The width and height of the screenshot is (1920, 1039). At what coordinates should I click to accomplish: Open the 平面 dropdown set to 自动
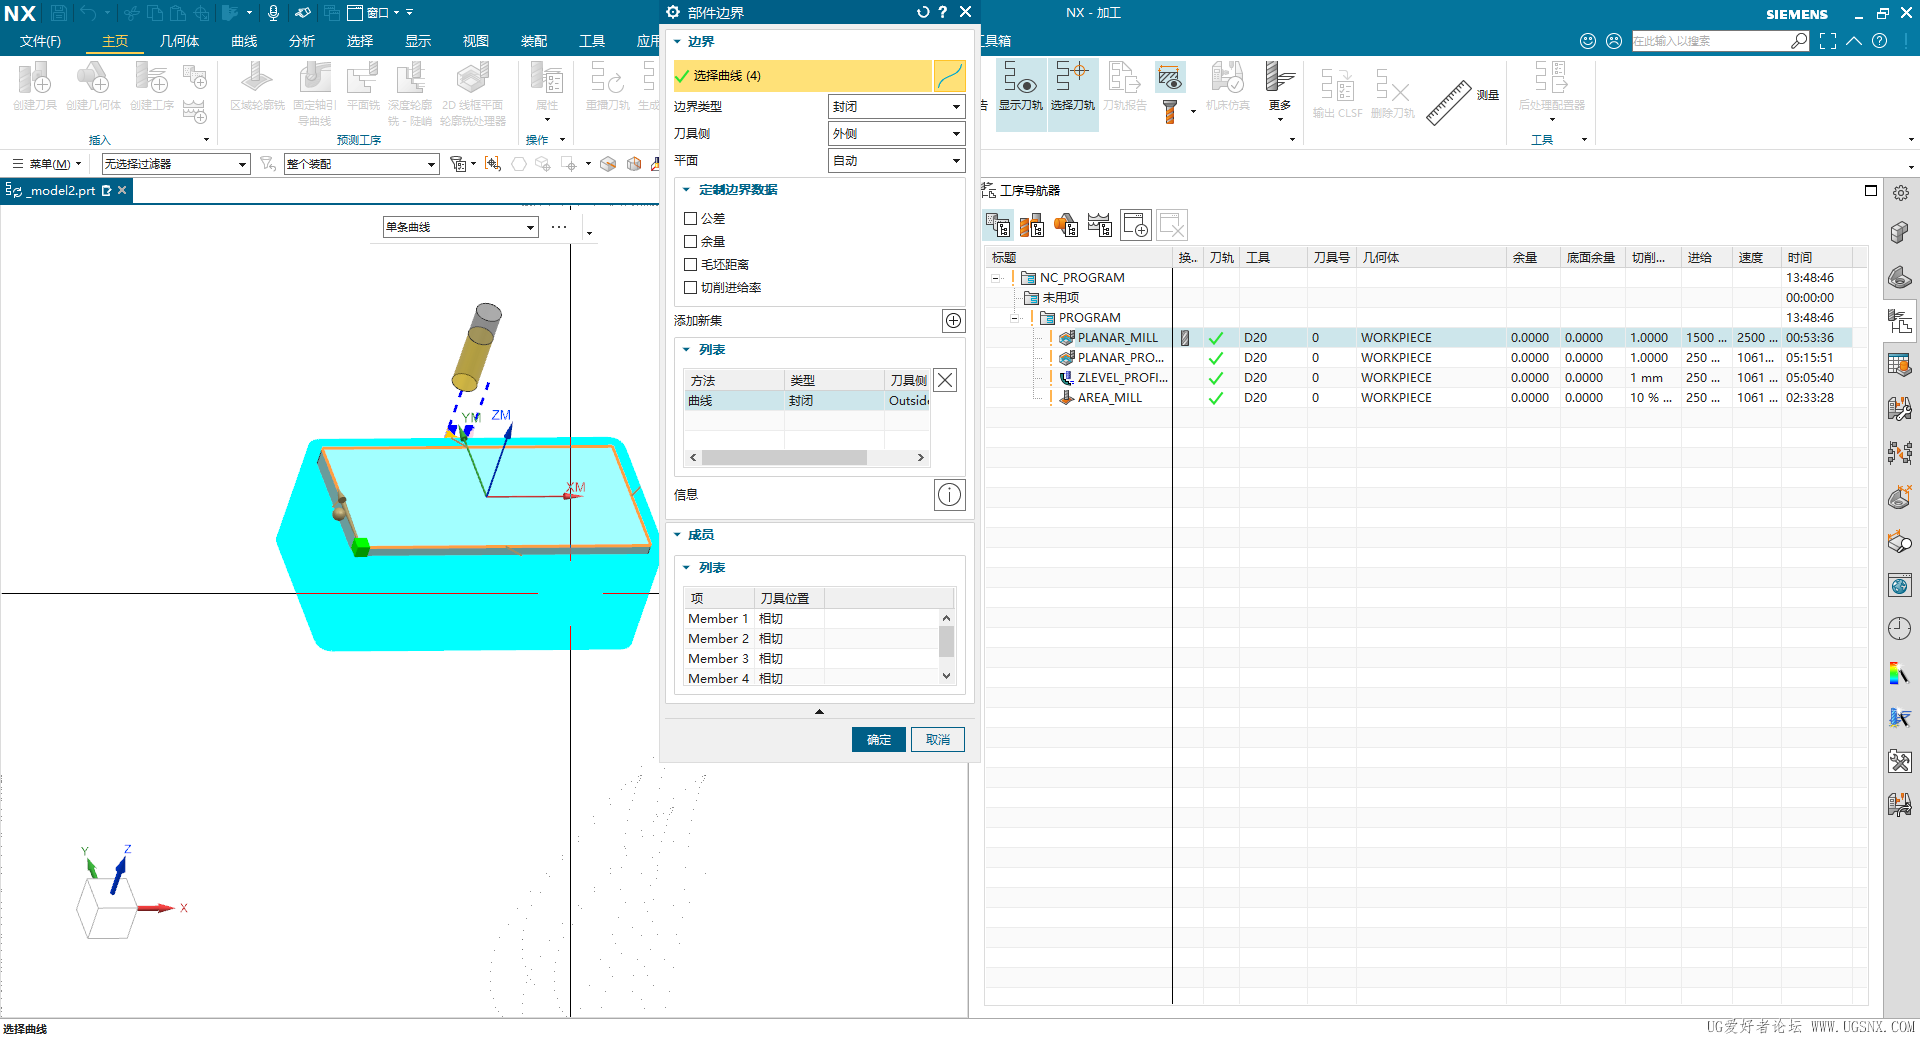click(897, 160)
